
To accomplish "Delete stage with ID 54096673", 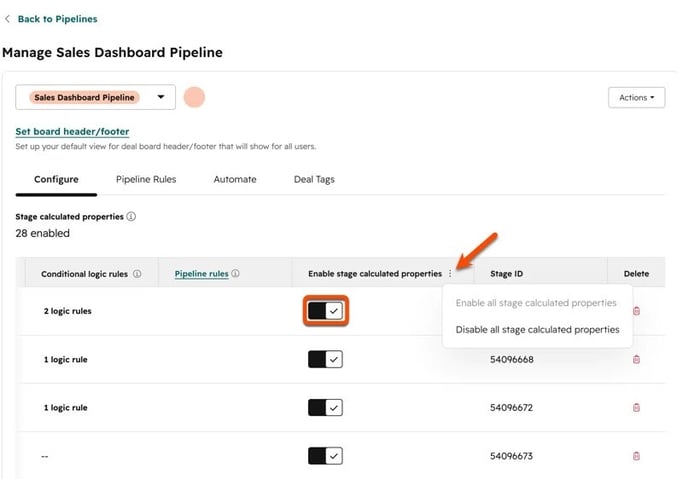I will click(x=636, y=456).
